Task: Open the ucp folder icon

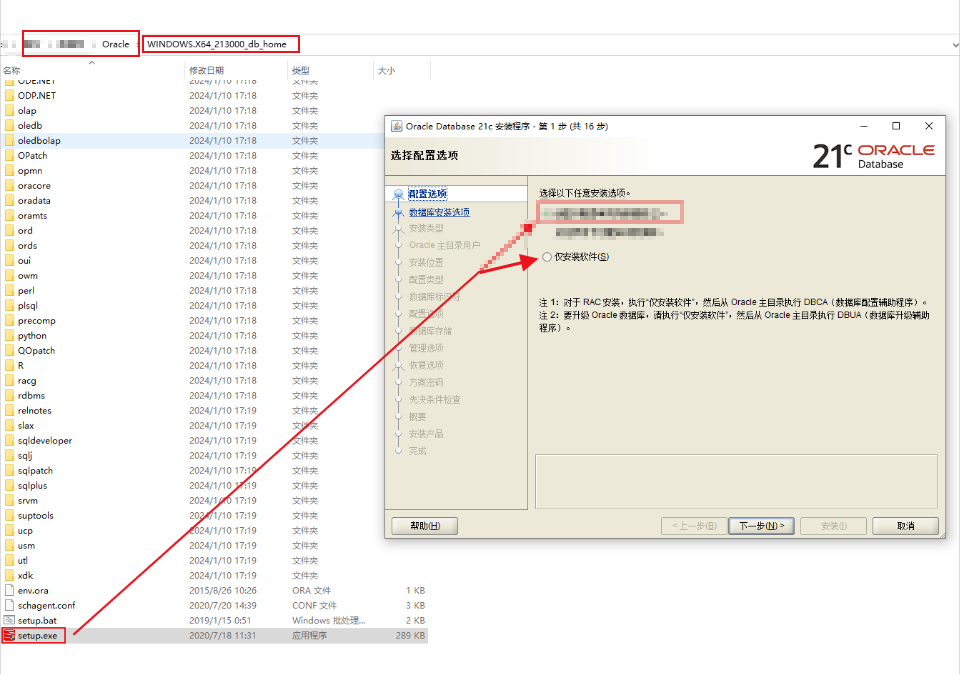Action: coord(9,530)
